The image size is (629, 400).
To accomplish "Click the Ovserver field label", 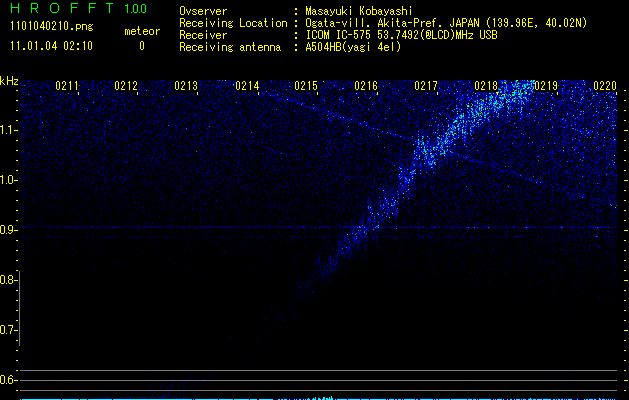I will point(203,11).
